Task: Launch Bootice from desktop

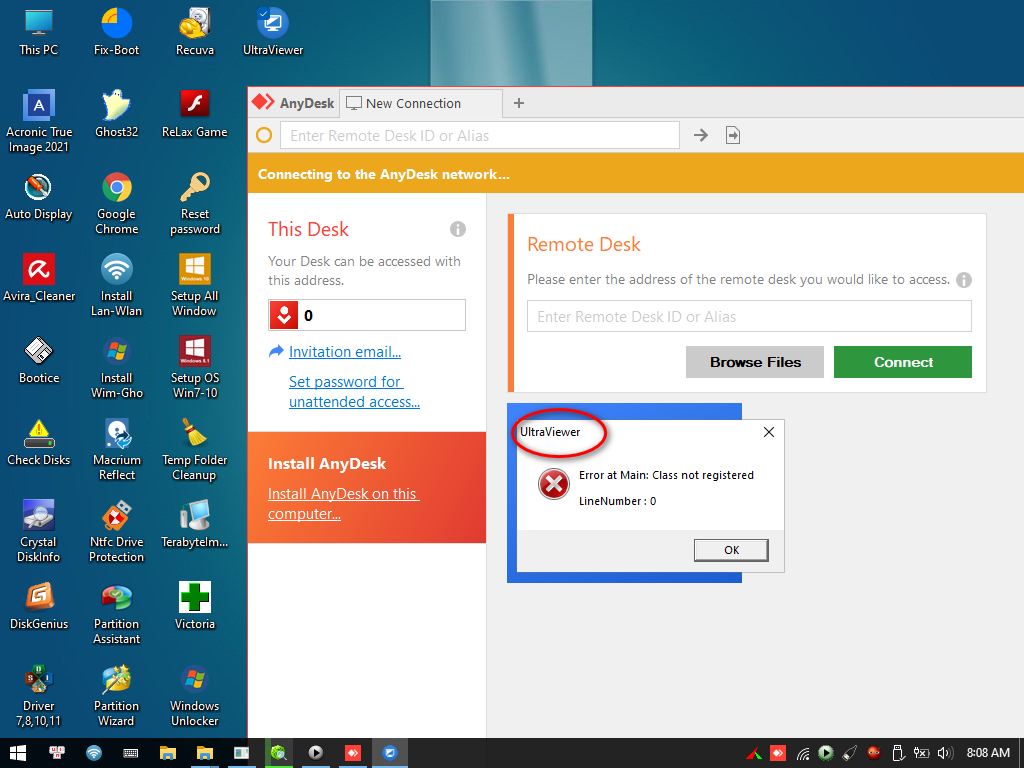Action: 39,360
